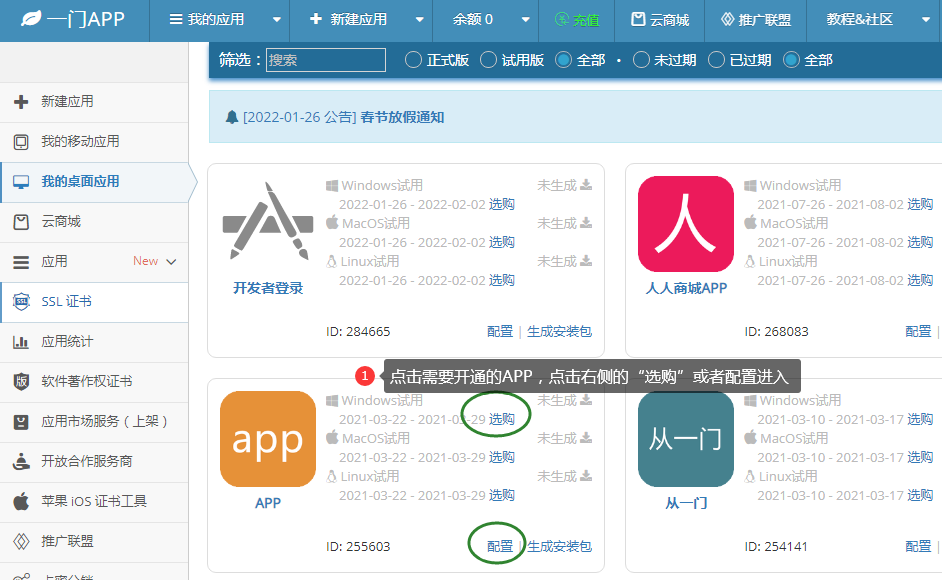Image resolution: width=942 pixels, height=580 pixels.
Task: Click the bell icon in the announcement bar
Action: pos(232,117)
